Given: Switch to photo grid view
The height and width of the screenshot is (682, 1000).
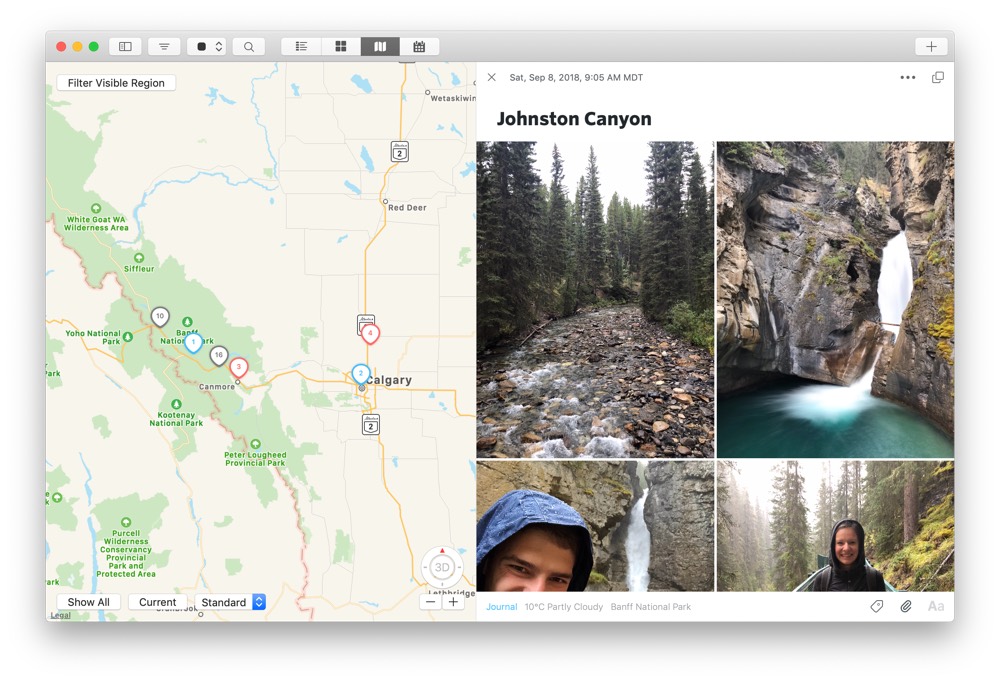Looking at the screenshot, I should 341,47.
